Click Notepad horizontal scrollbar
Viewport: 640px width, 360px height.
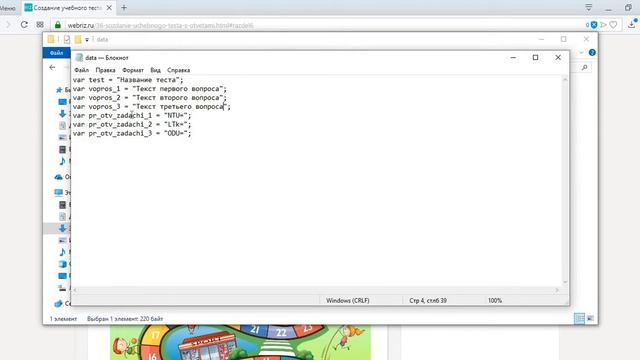pos(316,290)
